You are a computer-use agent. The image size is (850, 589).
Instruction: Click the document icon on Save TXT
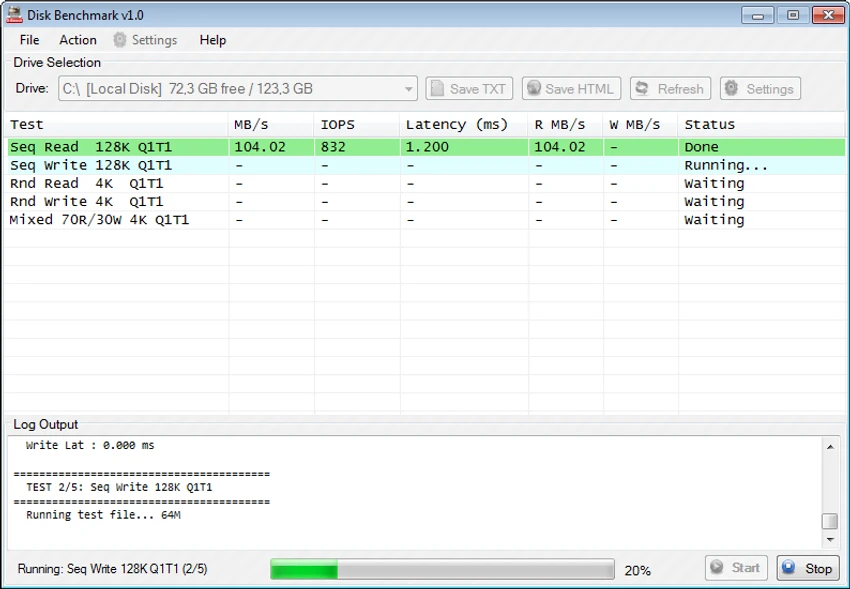pyautogui.click(x=437, y=88)
